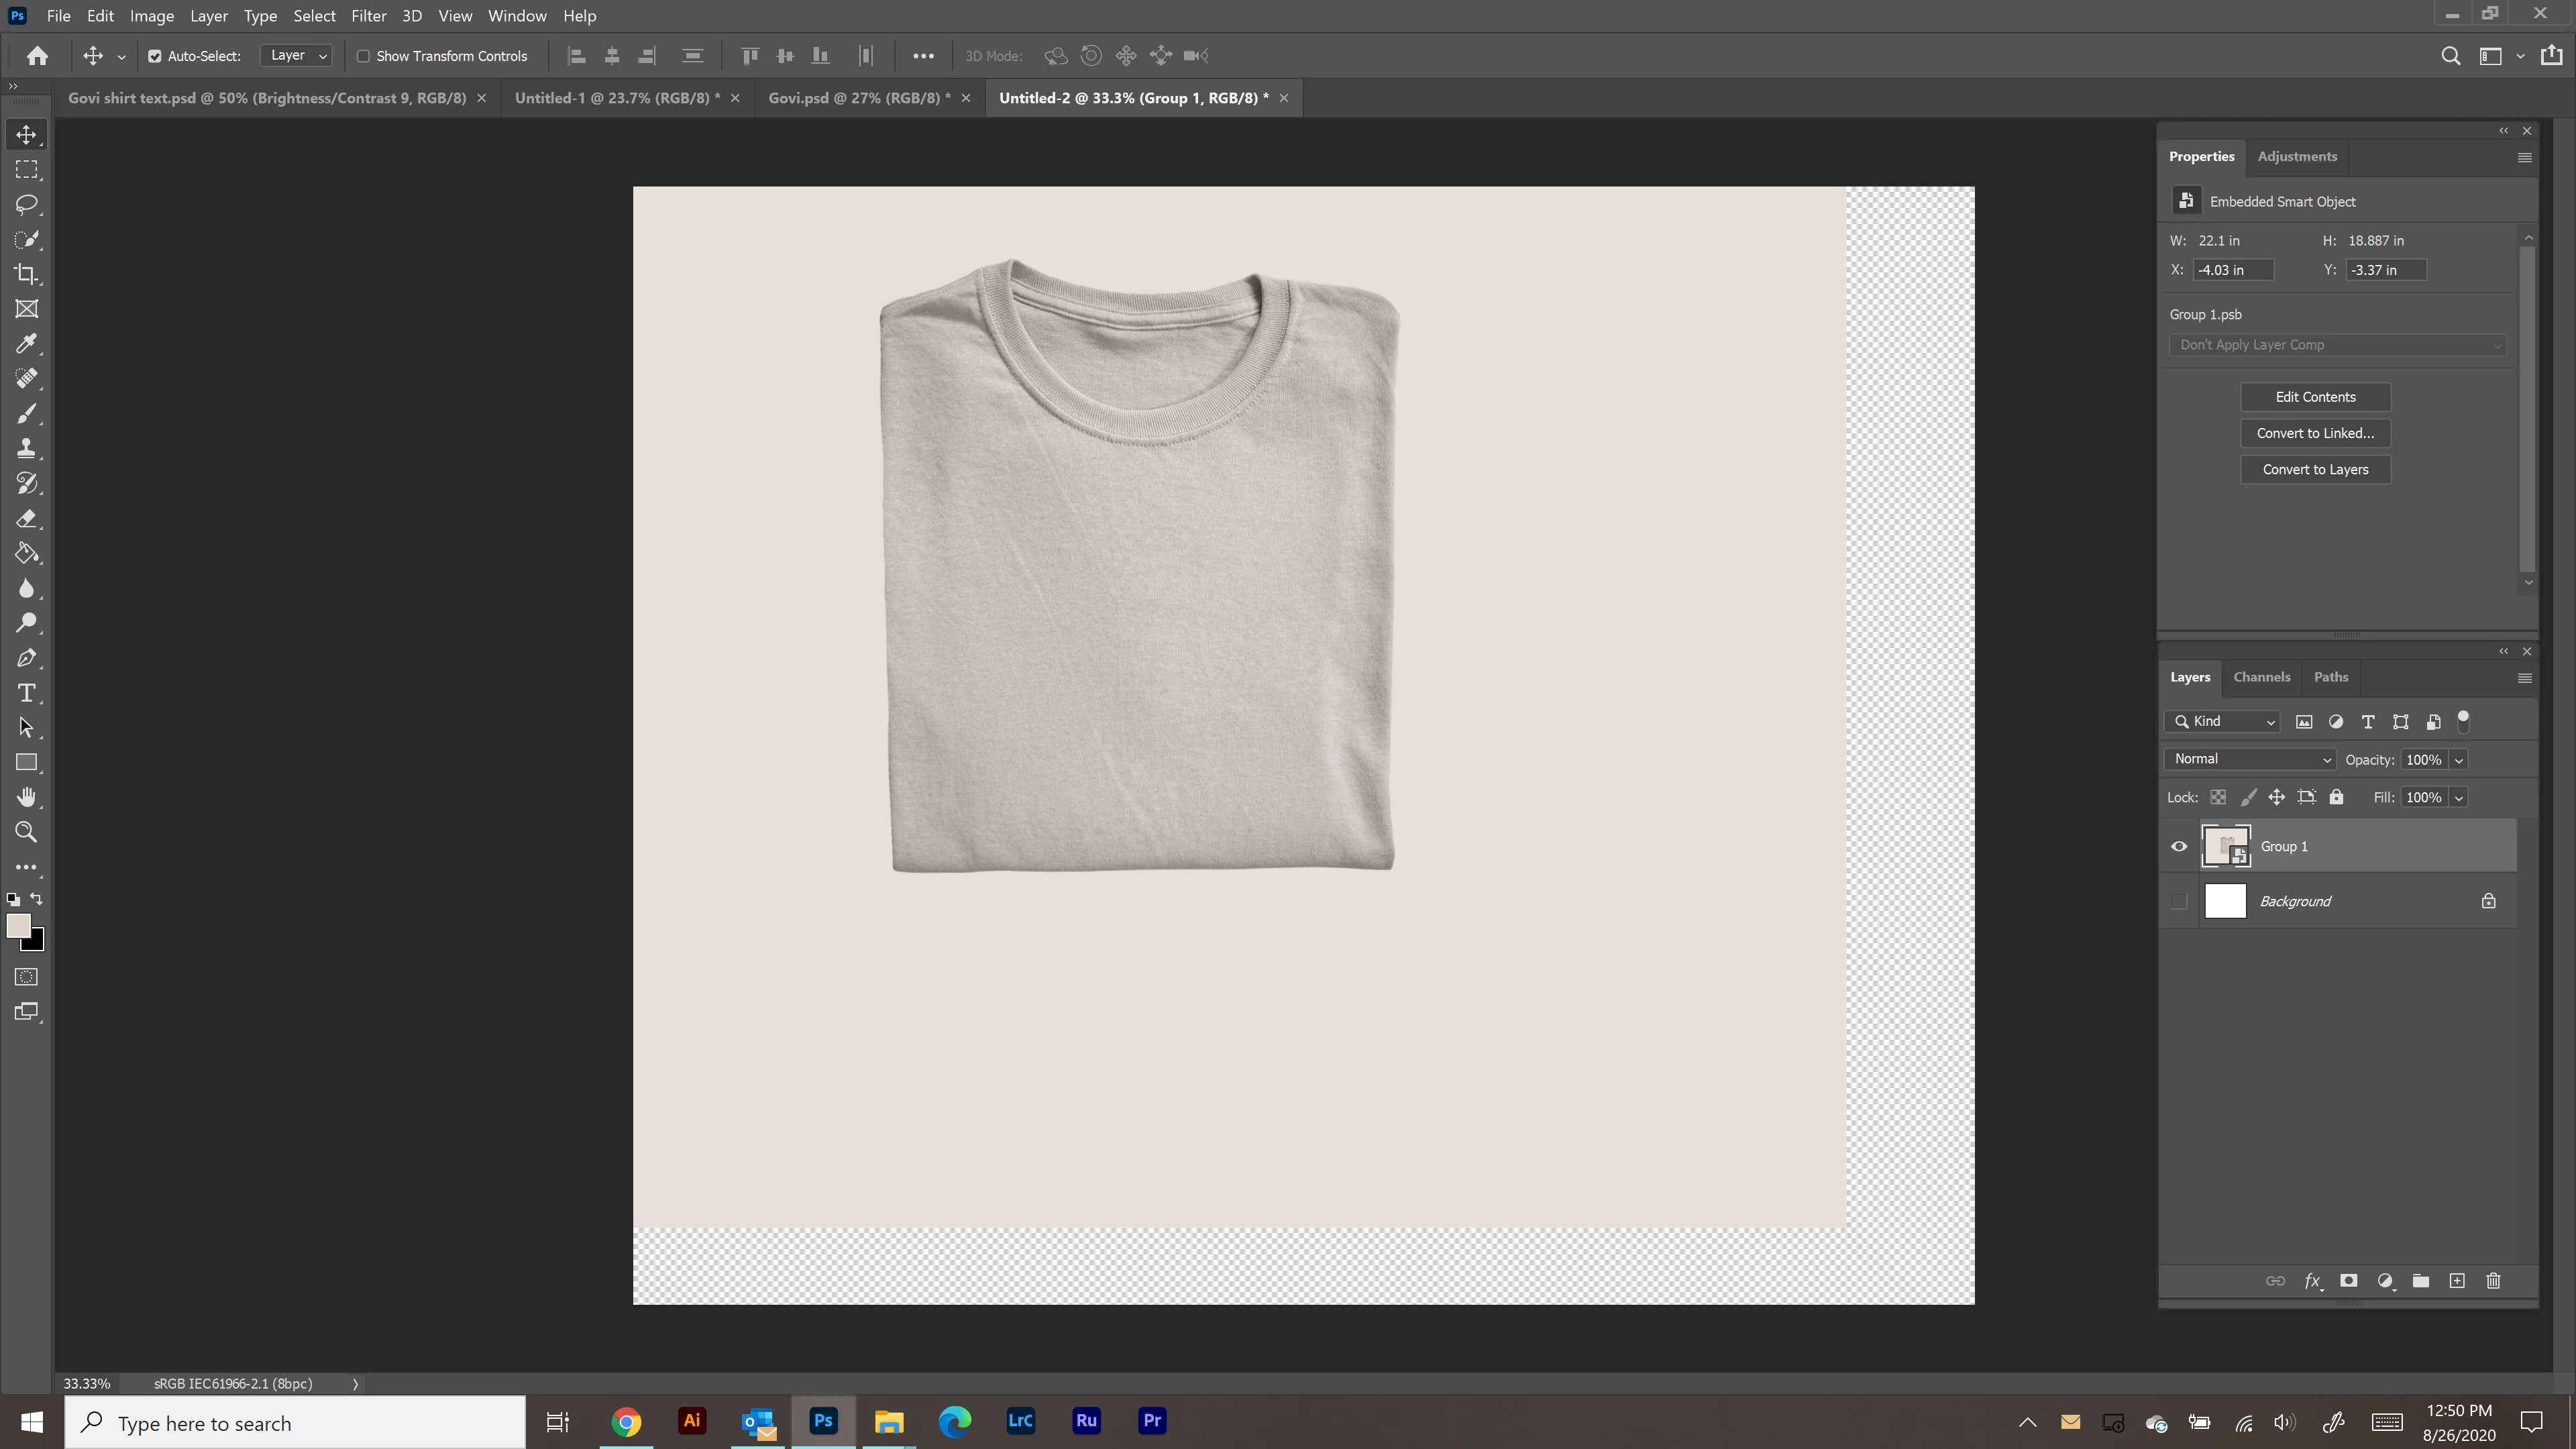
Task: Select the Lasso tool
Action: (27, 204)
